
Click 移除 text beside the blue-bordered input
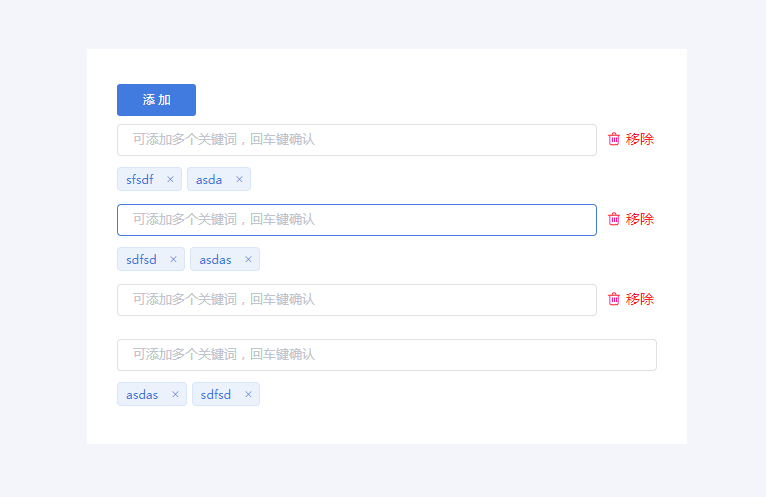tap(639, 219)
